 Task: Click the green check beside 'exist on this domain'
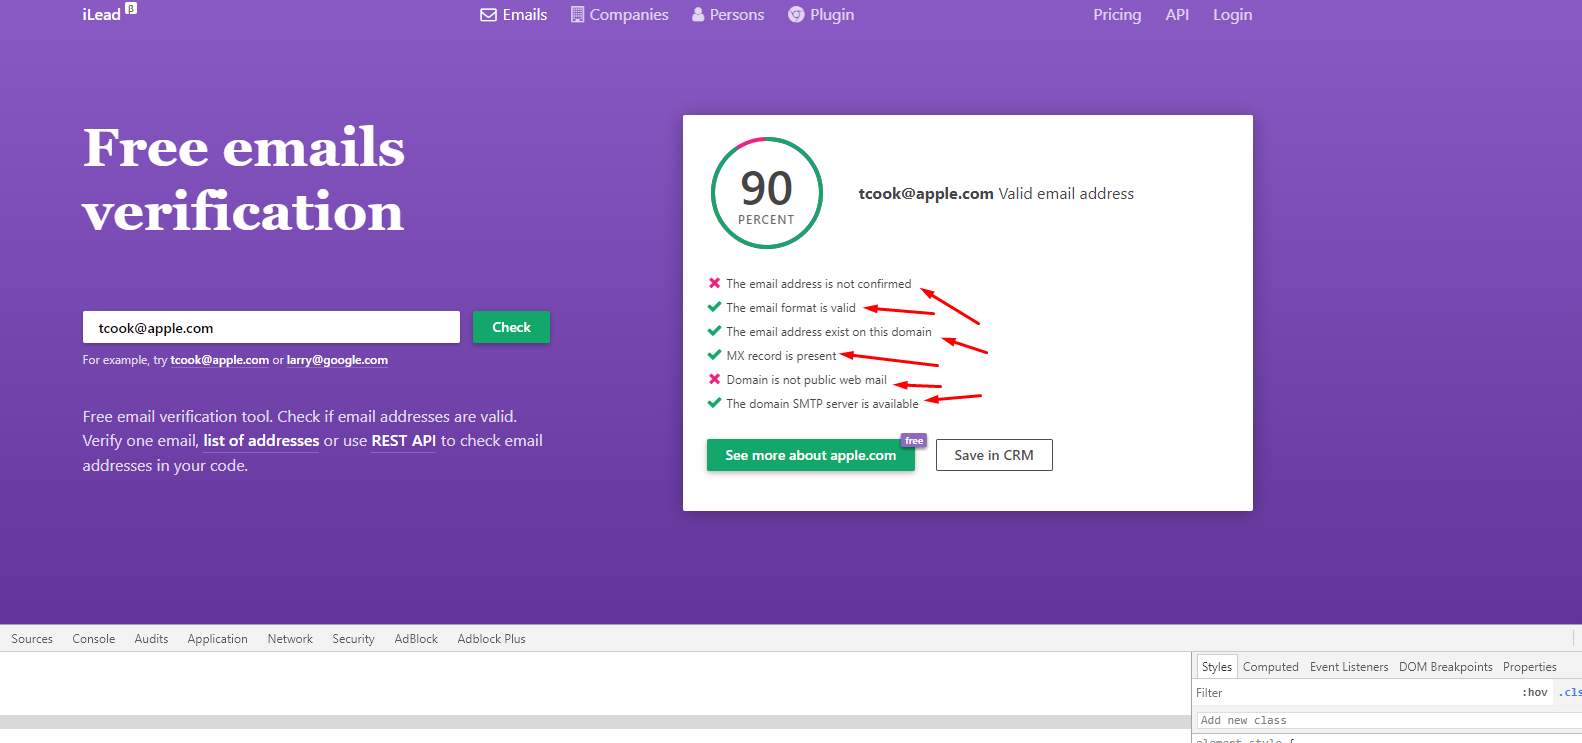[x=714, y=331]
